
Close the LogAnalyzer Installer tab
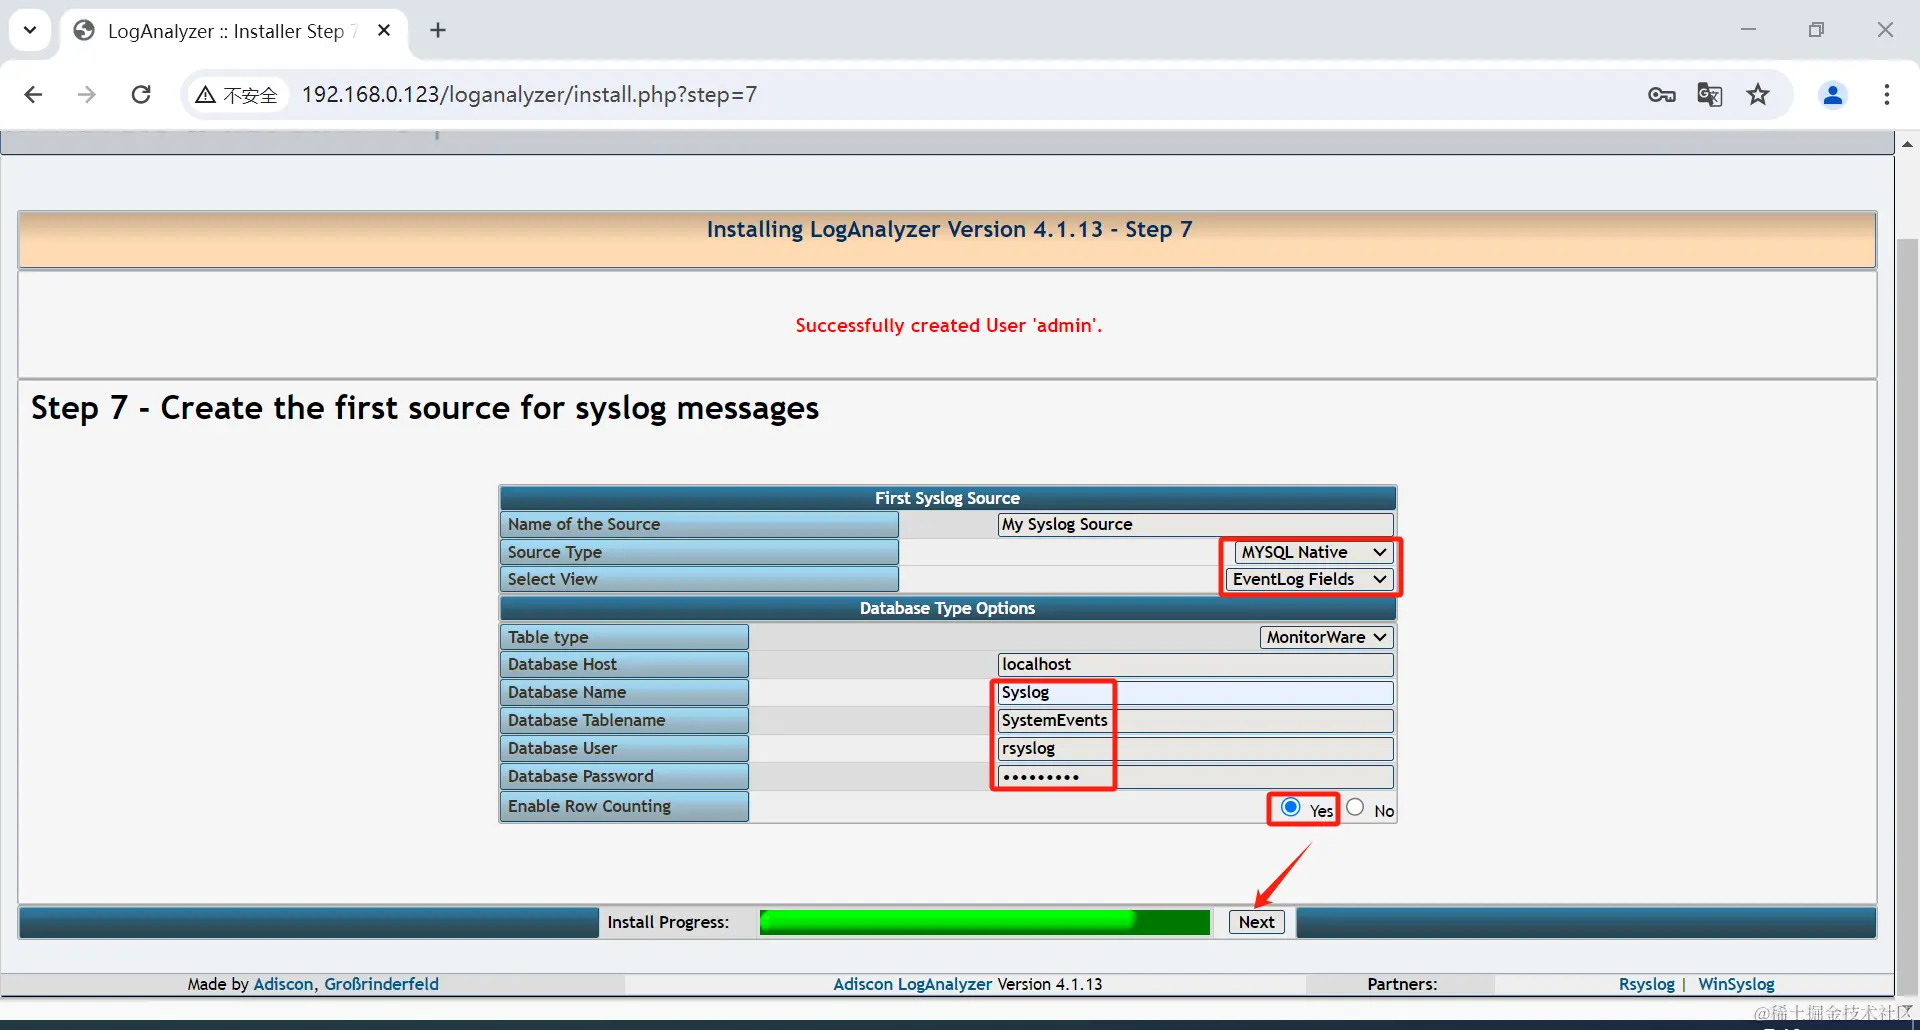coord(384,31)
